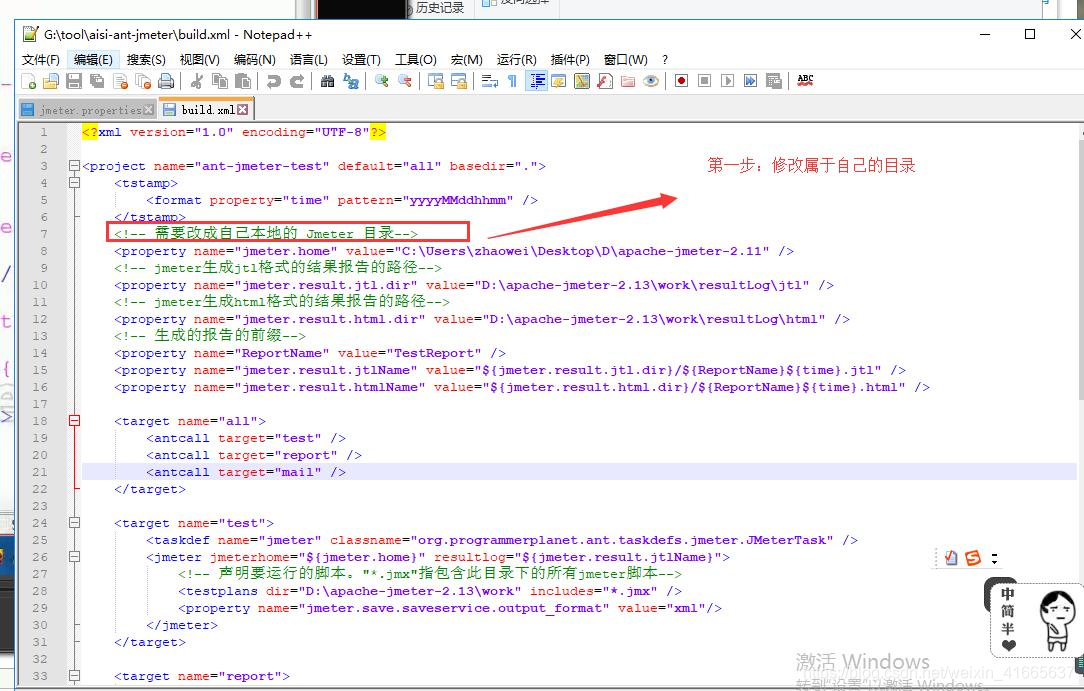Screen dimensions: 1084x691
Task: Cut selection with the scissors icon
Action: [x=197, y=82]
